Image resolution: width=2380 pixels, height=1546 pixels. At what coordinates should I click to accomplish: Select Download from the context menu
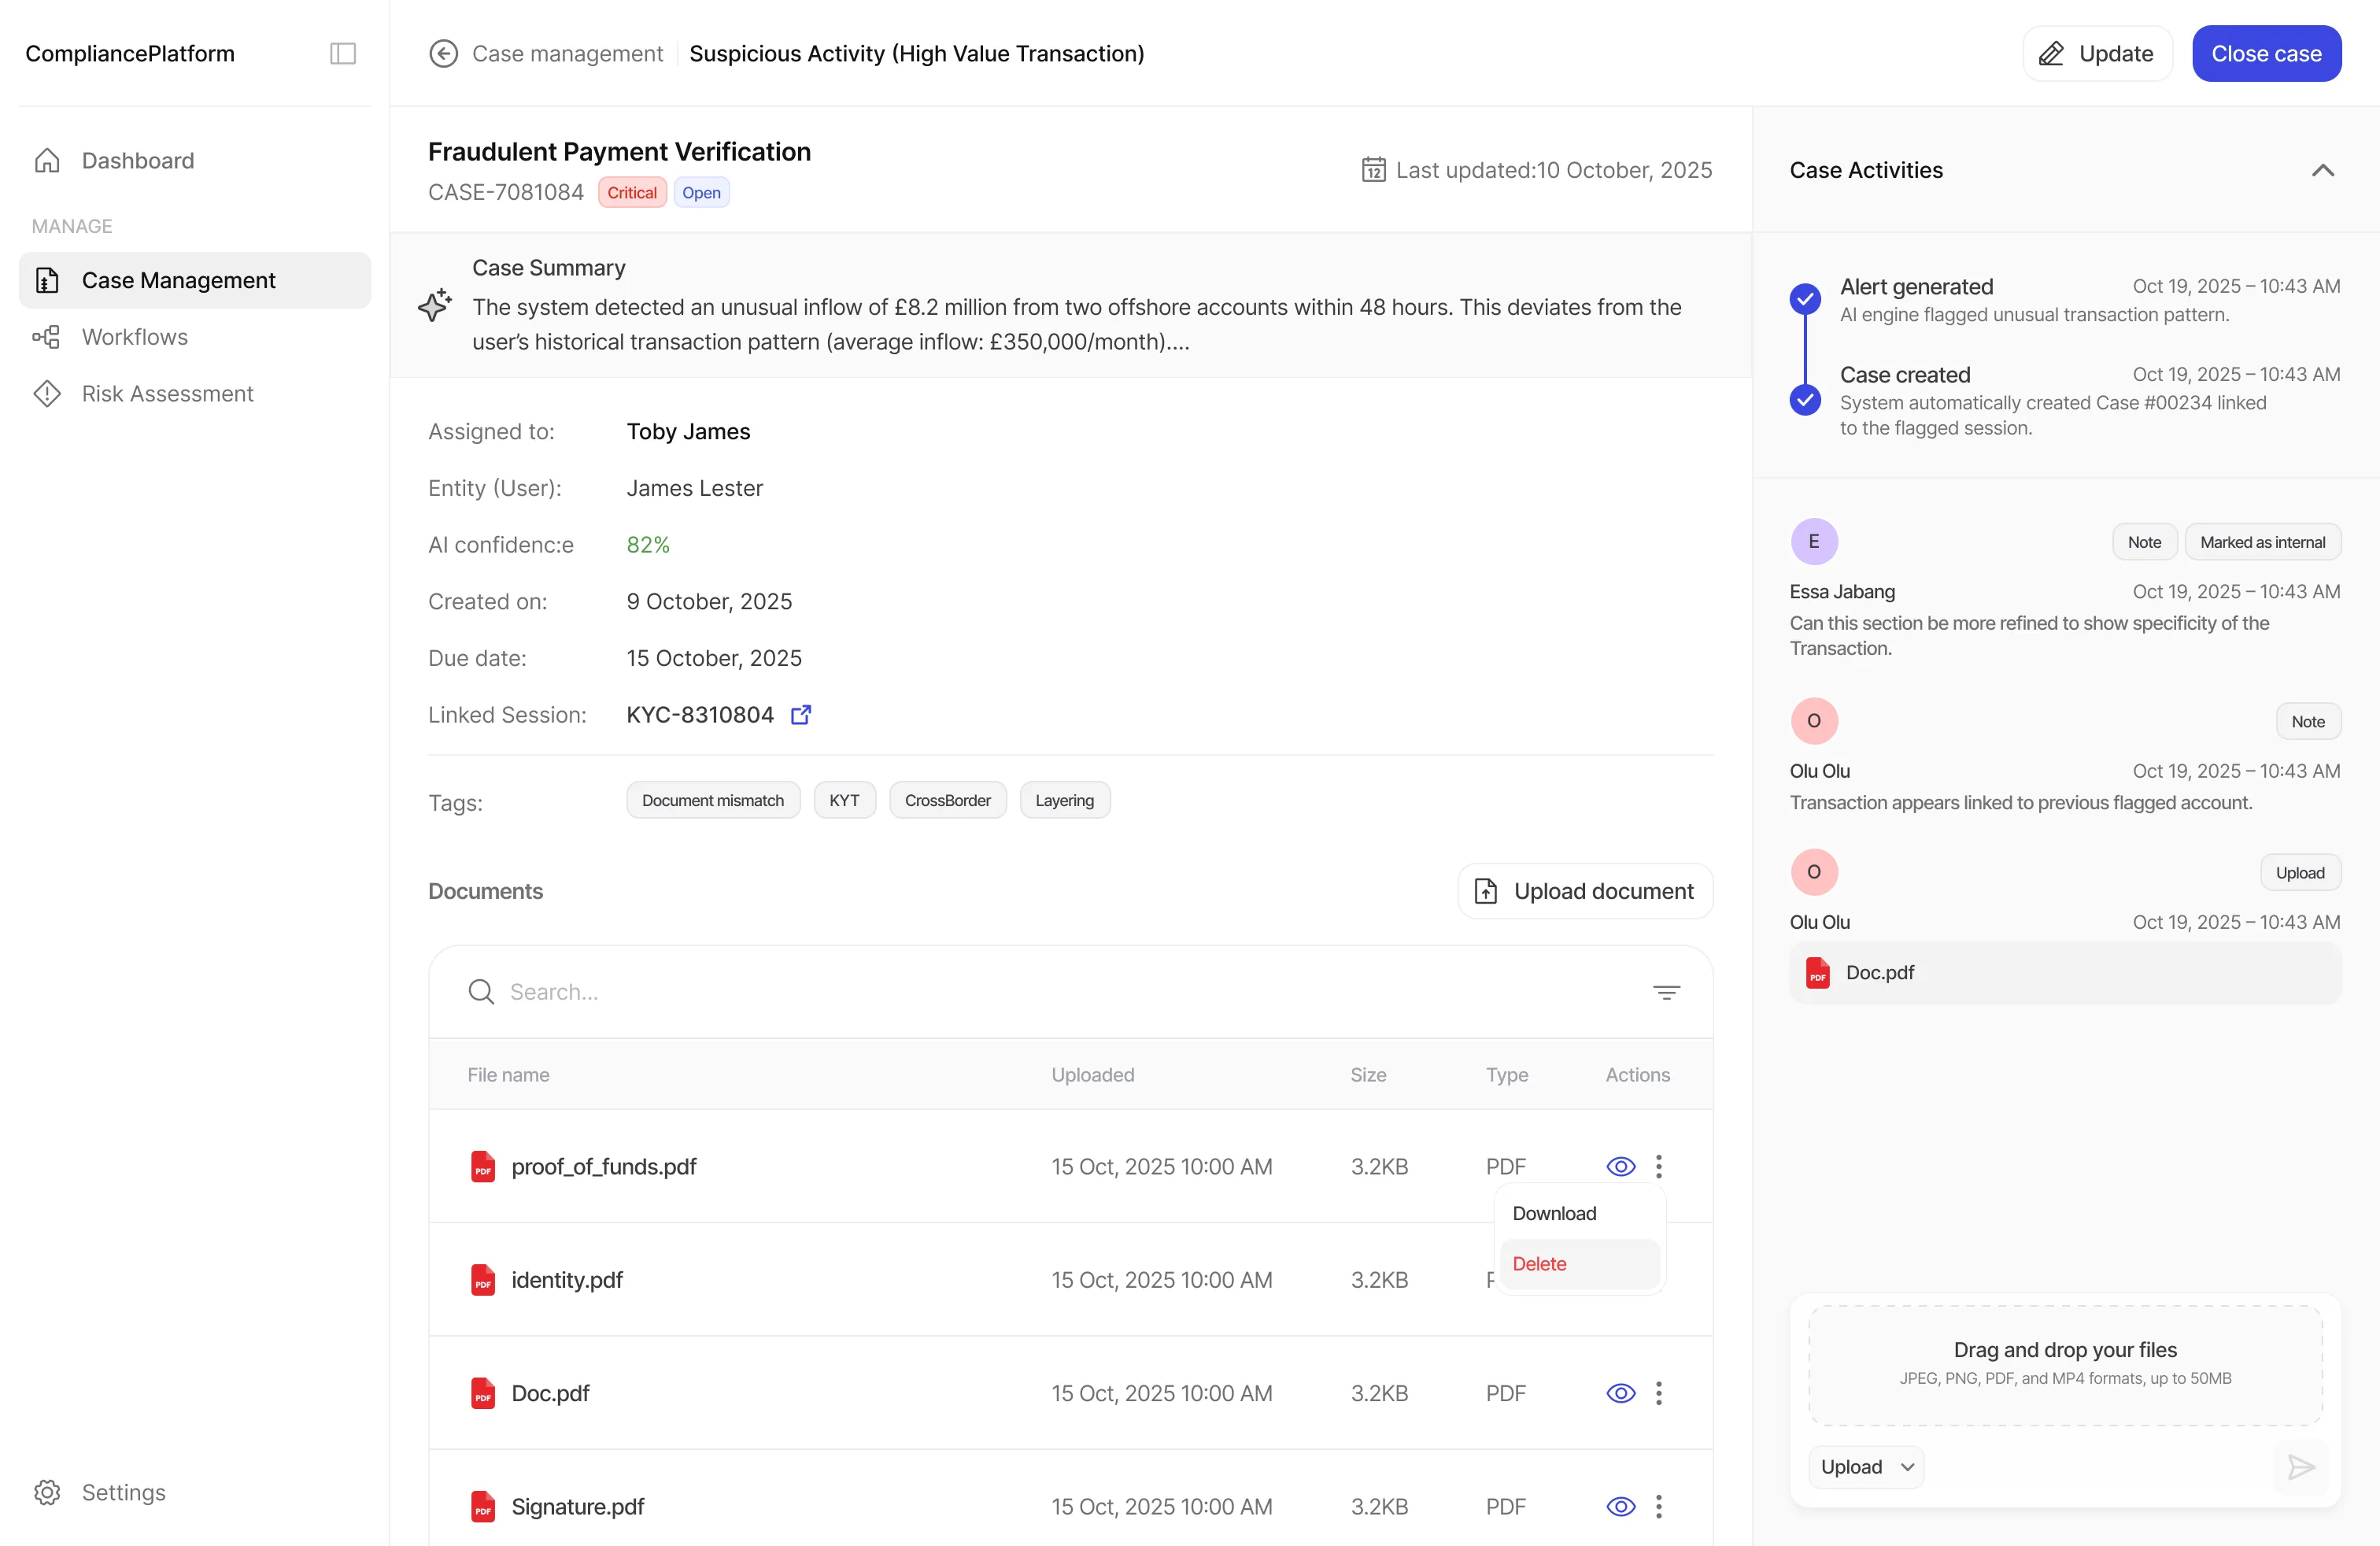point(1554,1213)
